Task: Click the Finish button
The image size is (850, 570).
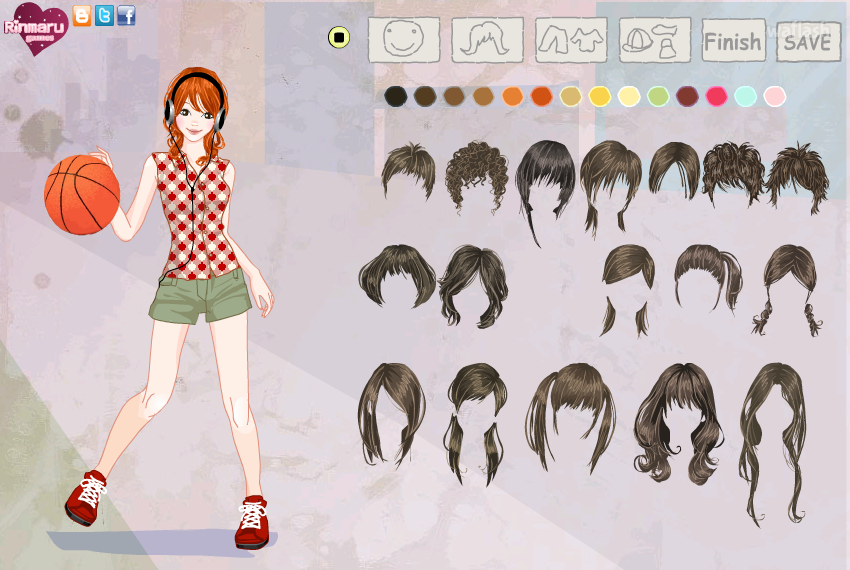Action: click(733, 41)
